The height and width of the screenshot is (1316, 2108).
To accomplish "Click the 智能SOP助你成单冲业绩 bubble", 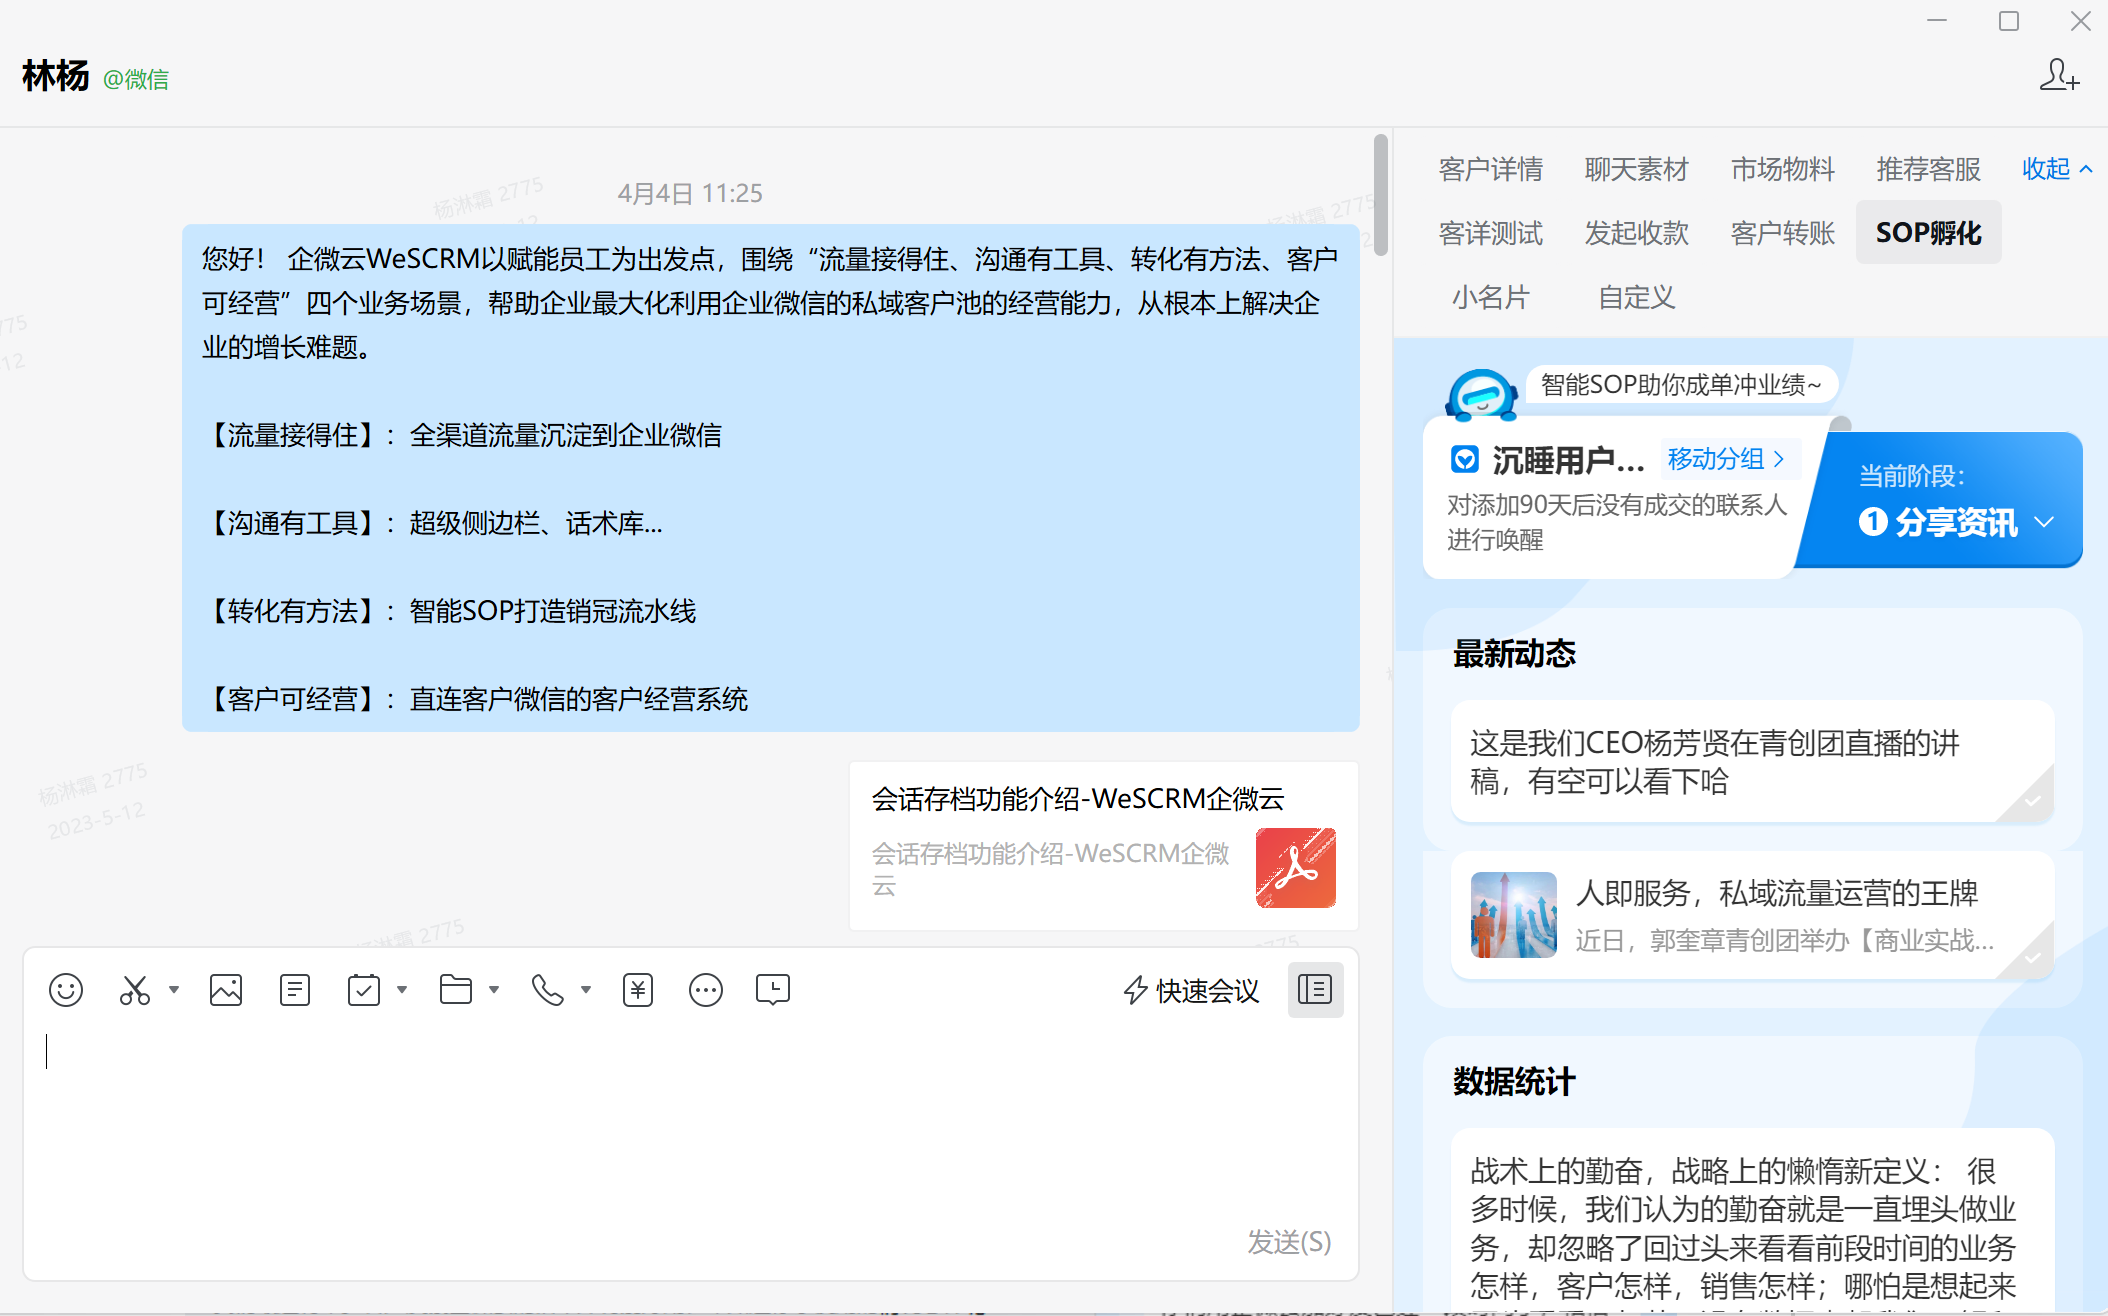I will [x=1681, y=385].
